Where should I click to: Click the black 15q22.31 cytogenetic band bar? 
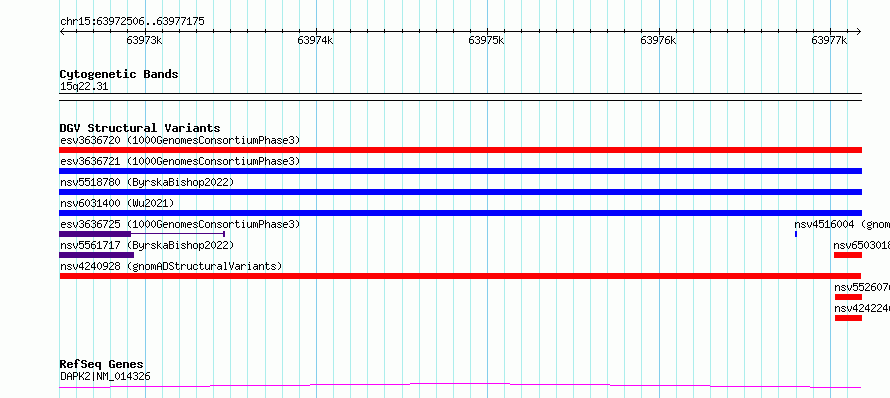coord(460,97)
